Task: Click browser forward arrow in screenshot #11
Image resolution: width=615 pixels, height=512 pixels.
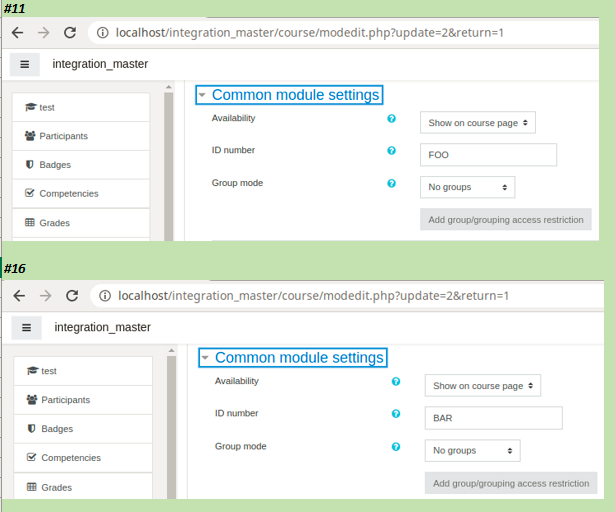Action: [x=44, y=33]
